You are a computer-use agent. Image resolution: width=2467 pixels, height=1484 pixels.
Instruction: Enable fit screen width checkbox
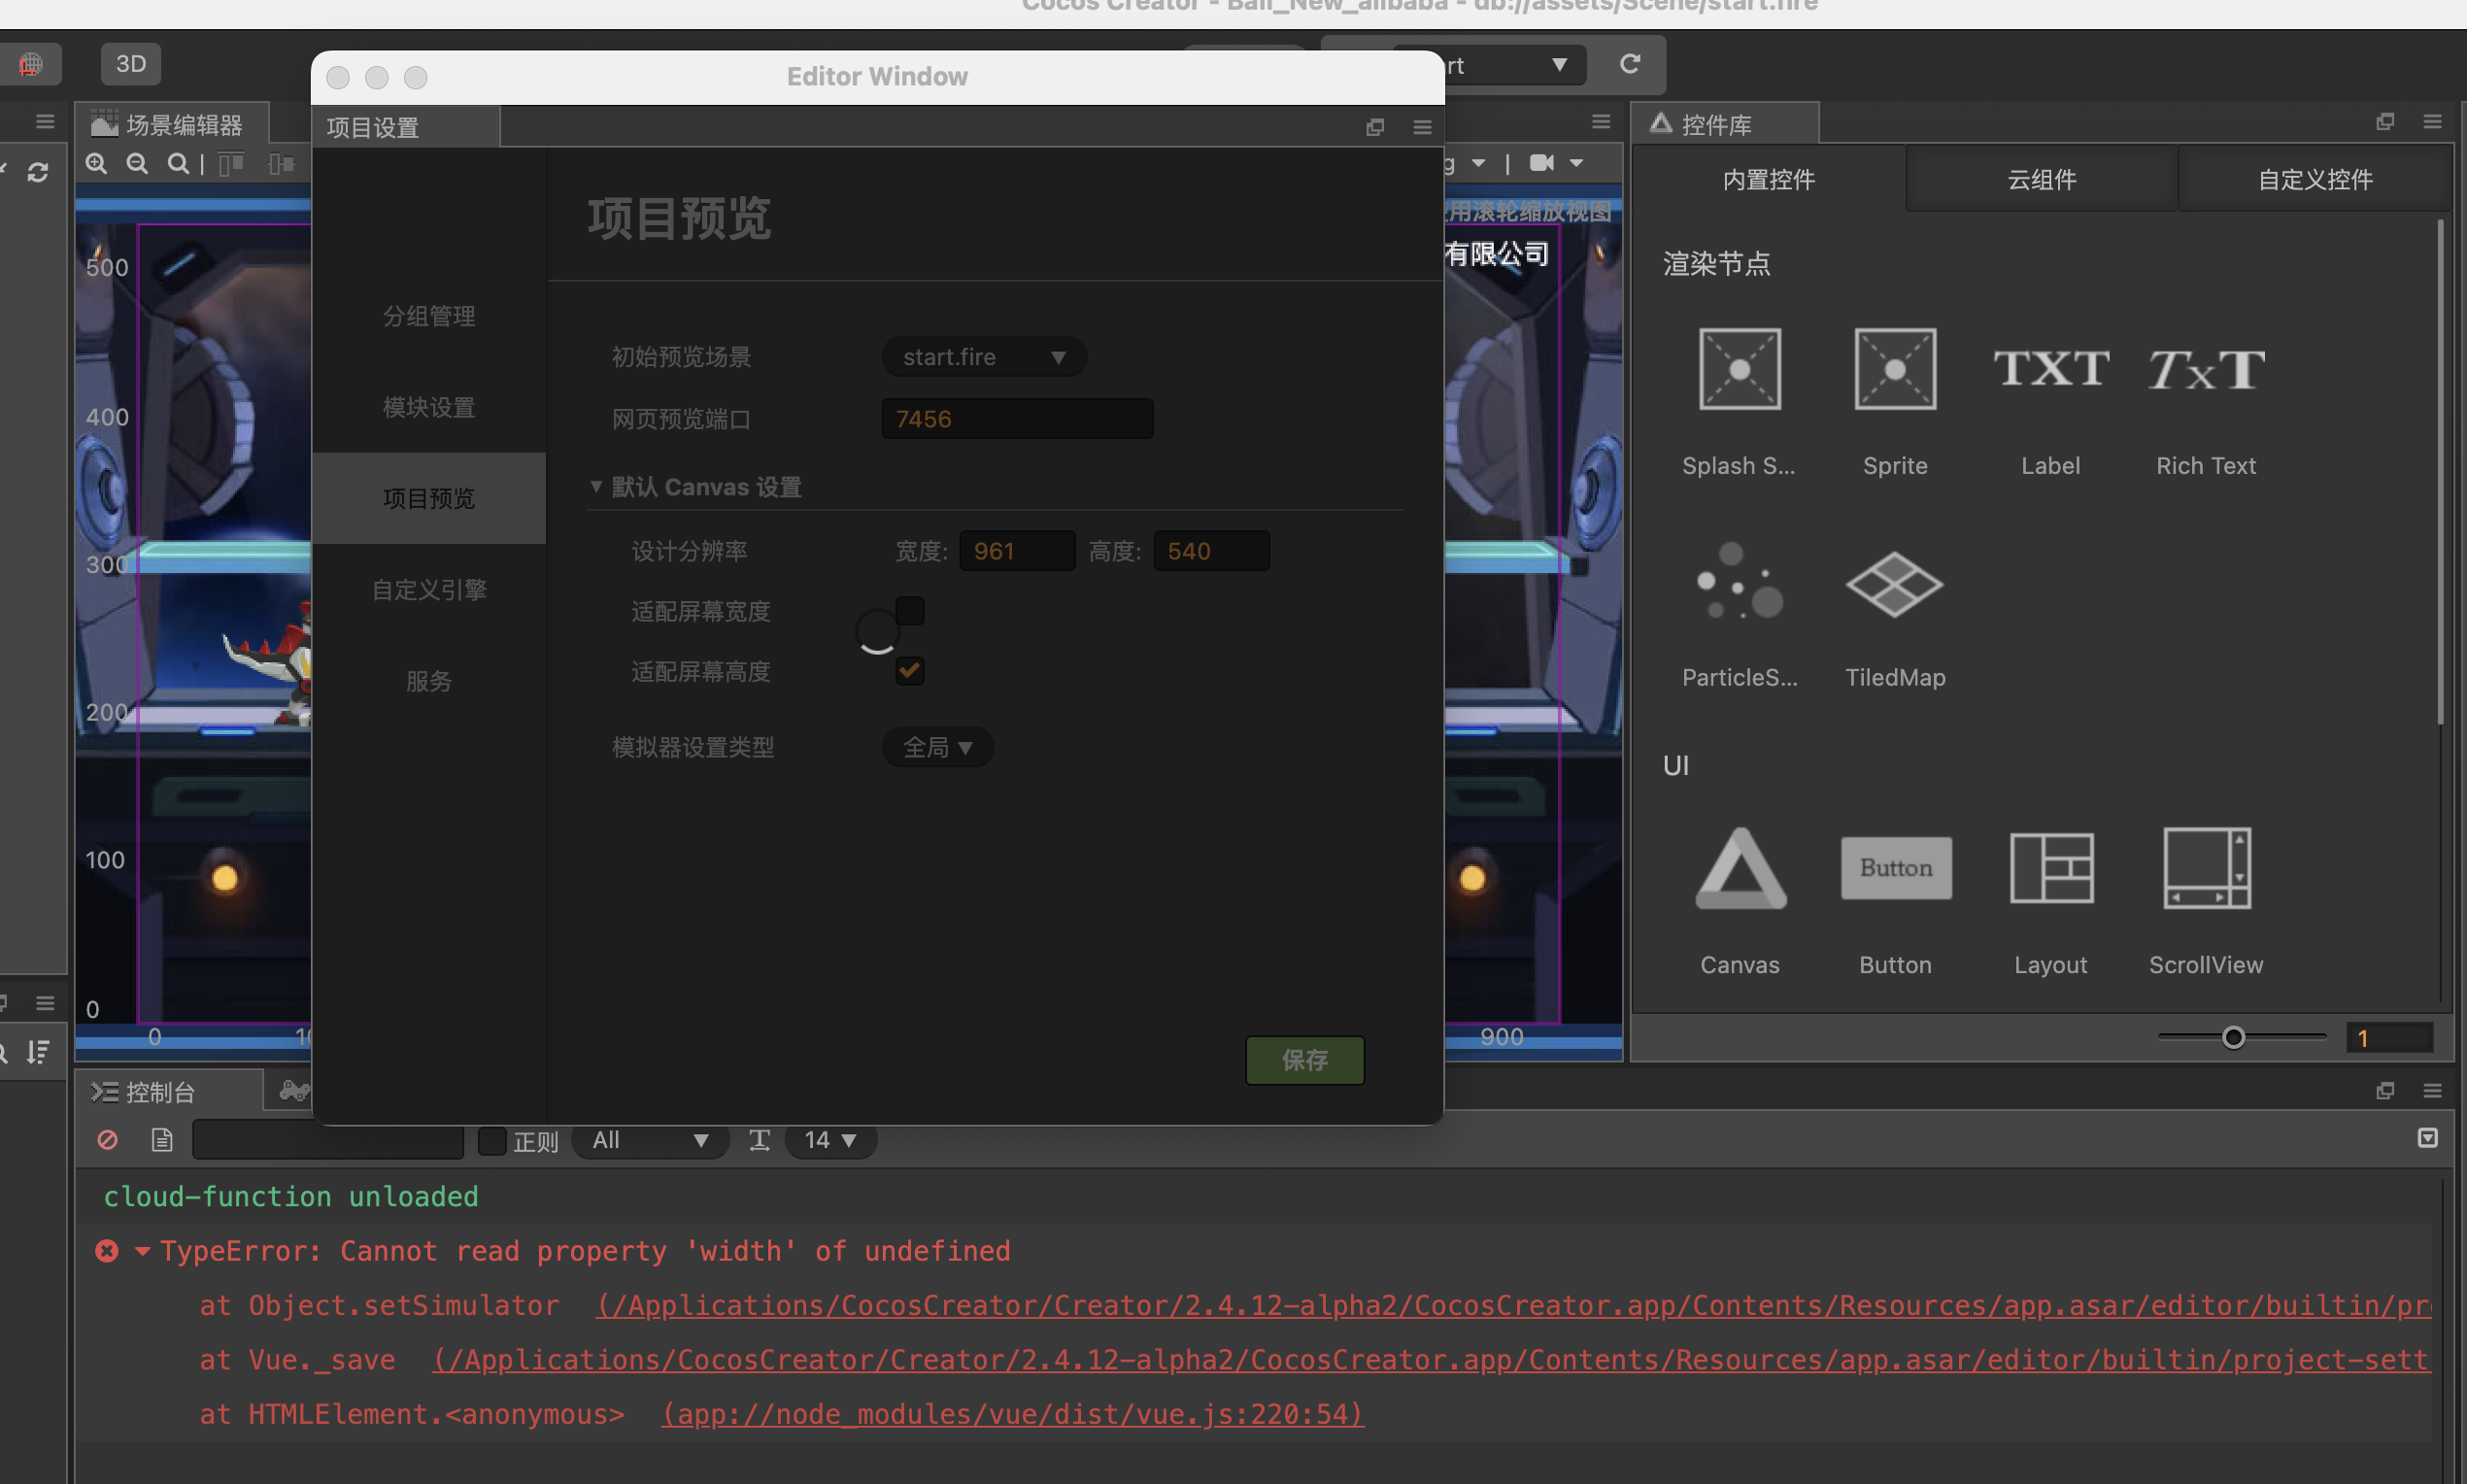(x=909, y=610)
